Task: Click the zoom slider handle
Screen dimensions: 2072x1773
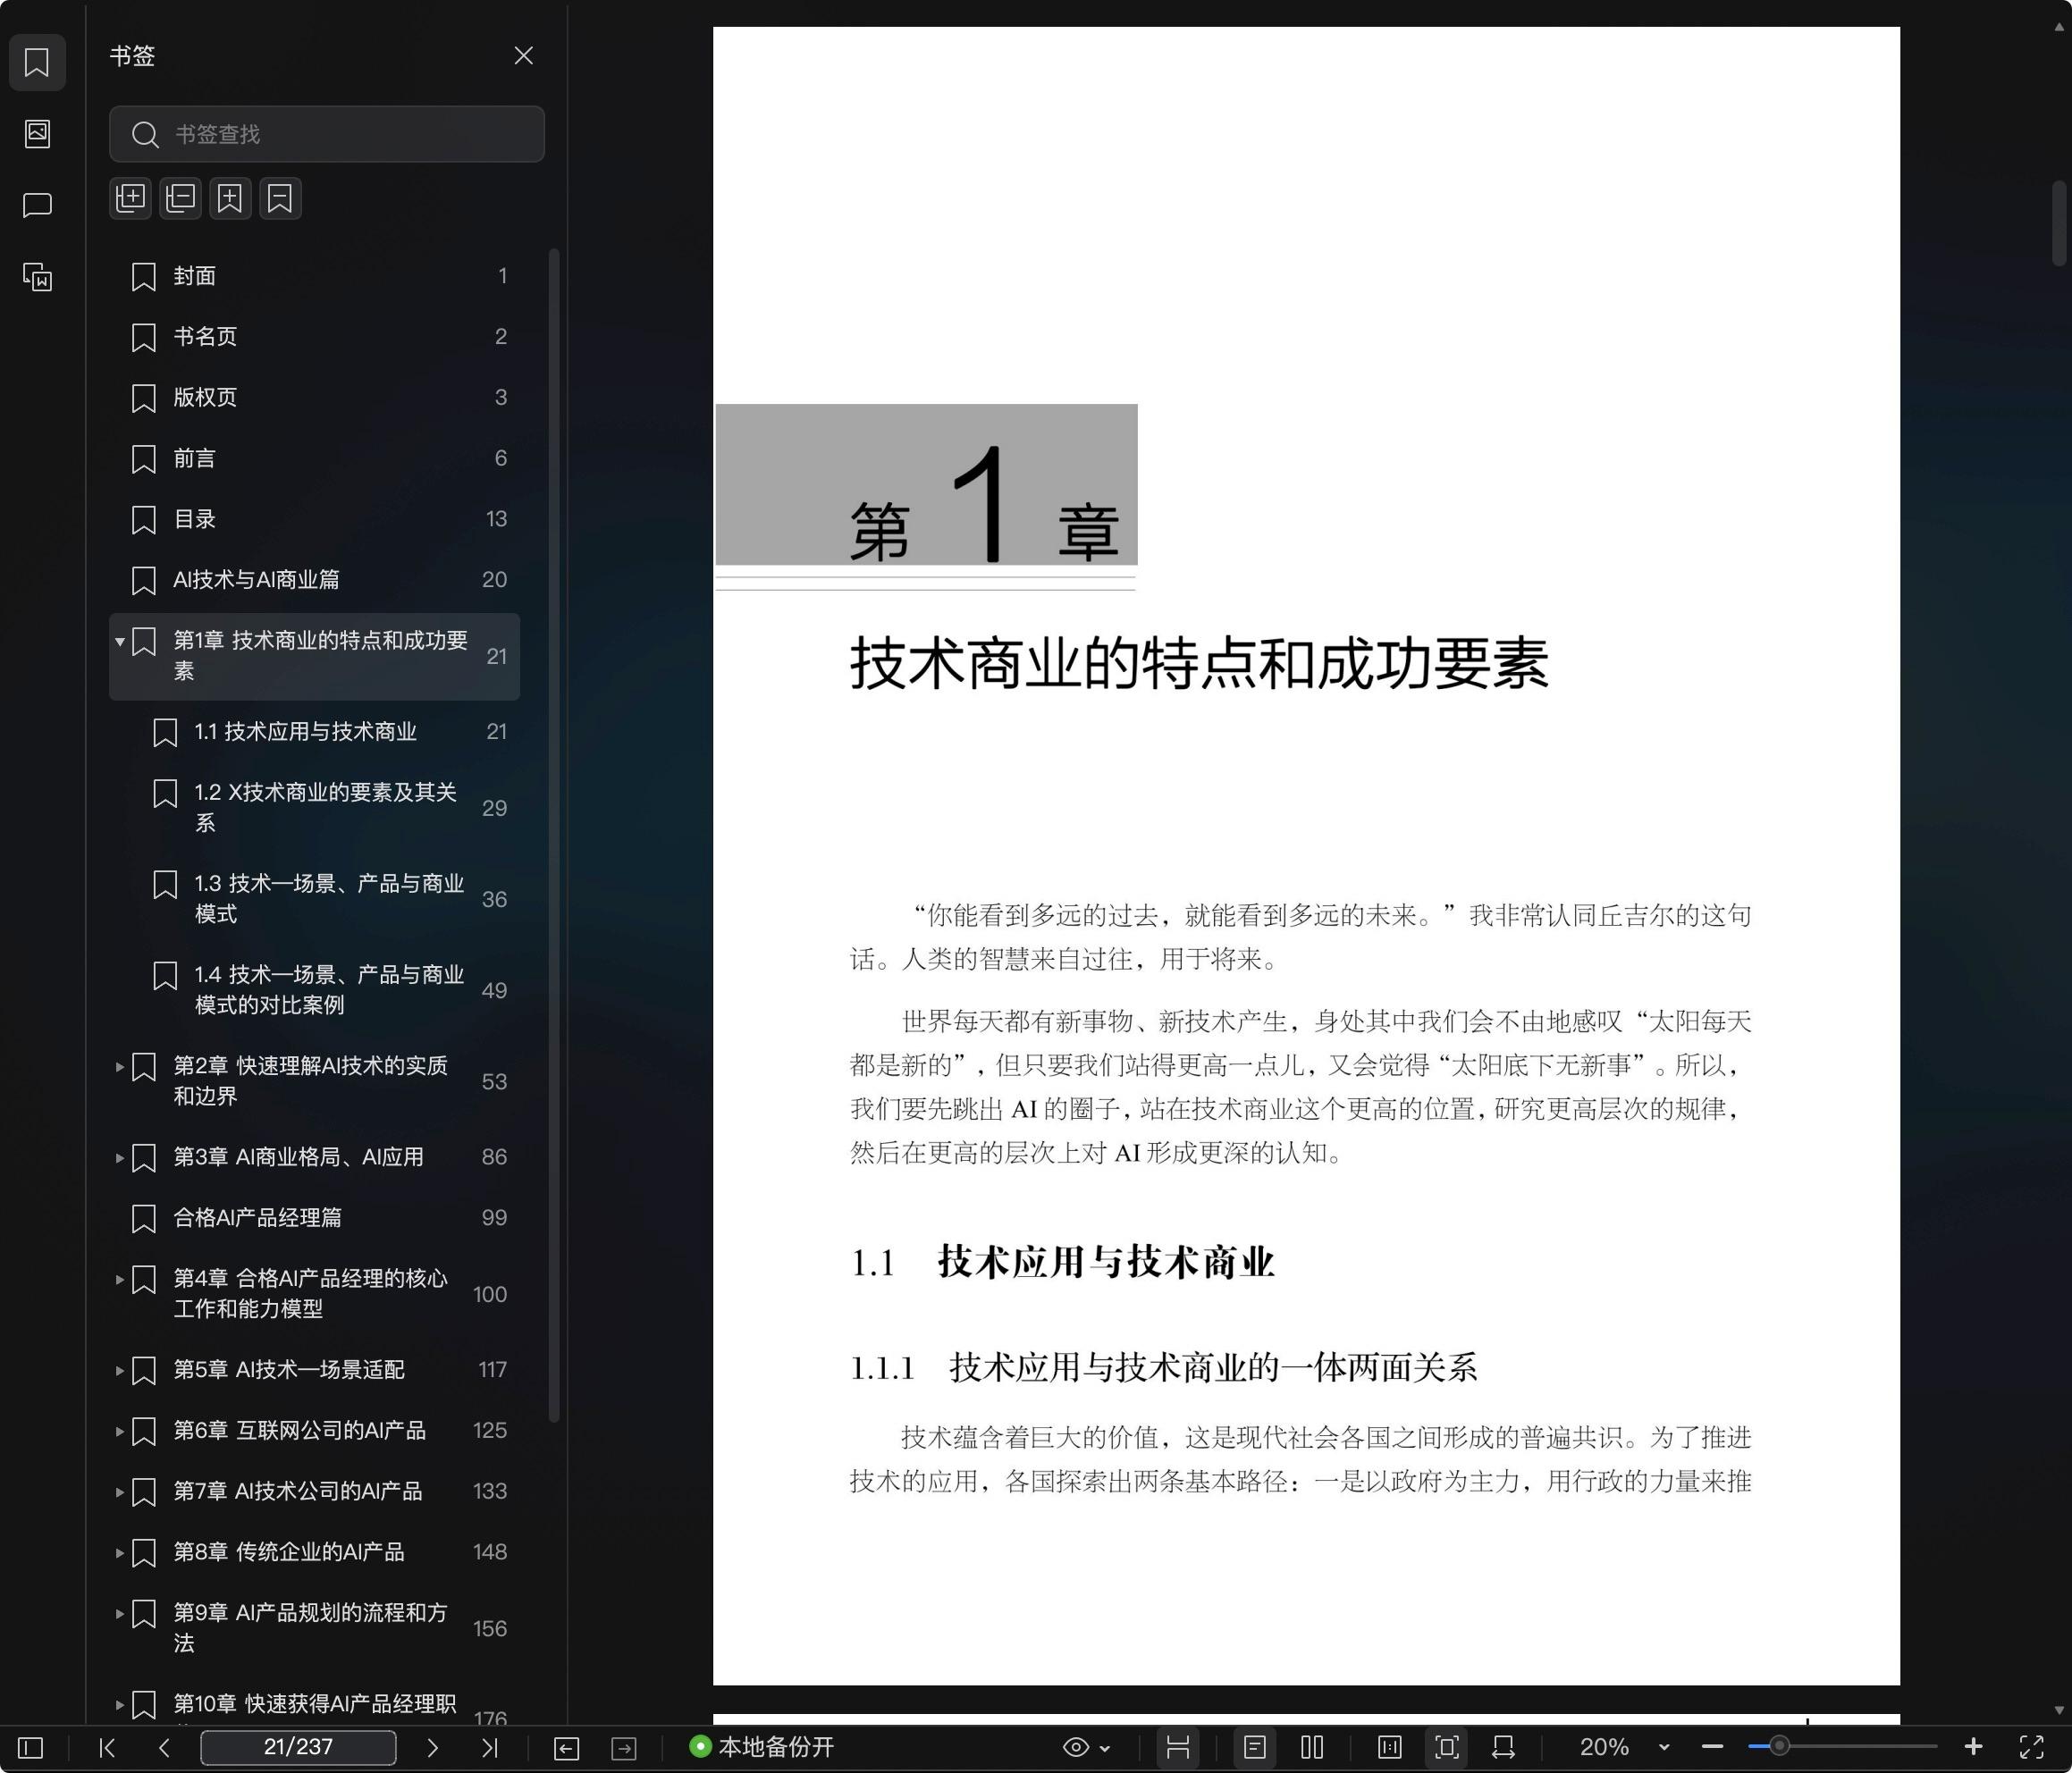Action: click(x=1779, y=1747)
